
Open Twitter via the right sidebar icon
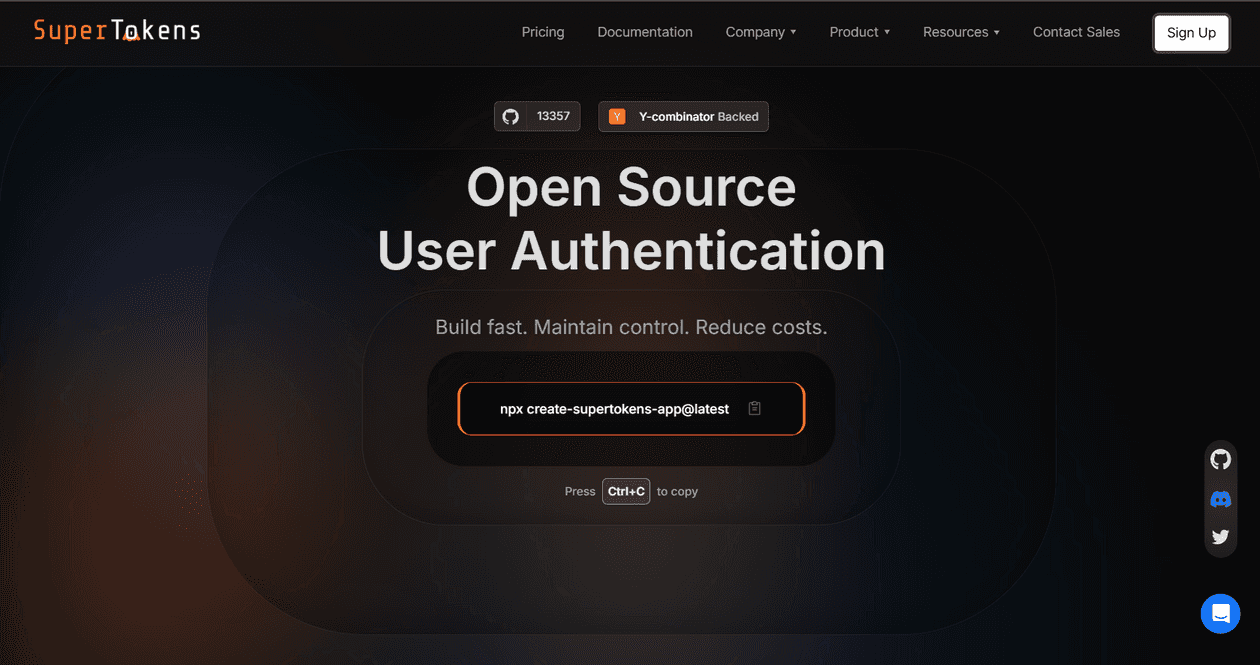click(x=1220, y=536)
